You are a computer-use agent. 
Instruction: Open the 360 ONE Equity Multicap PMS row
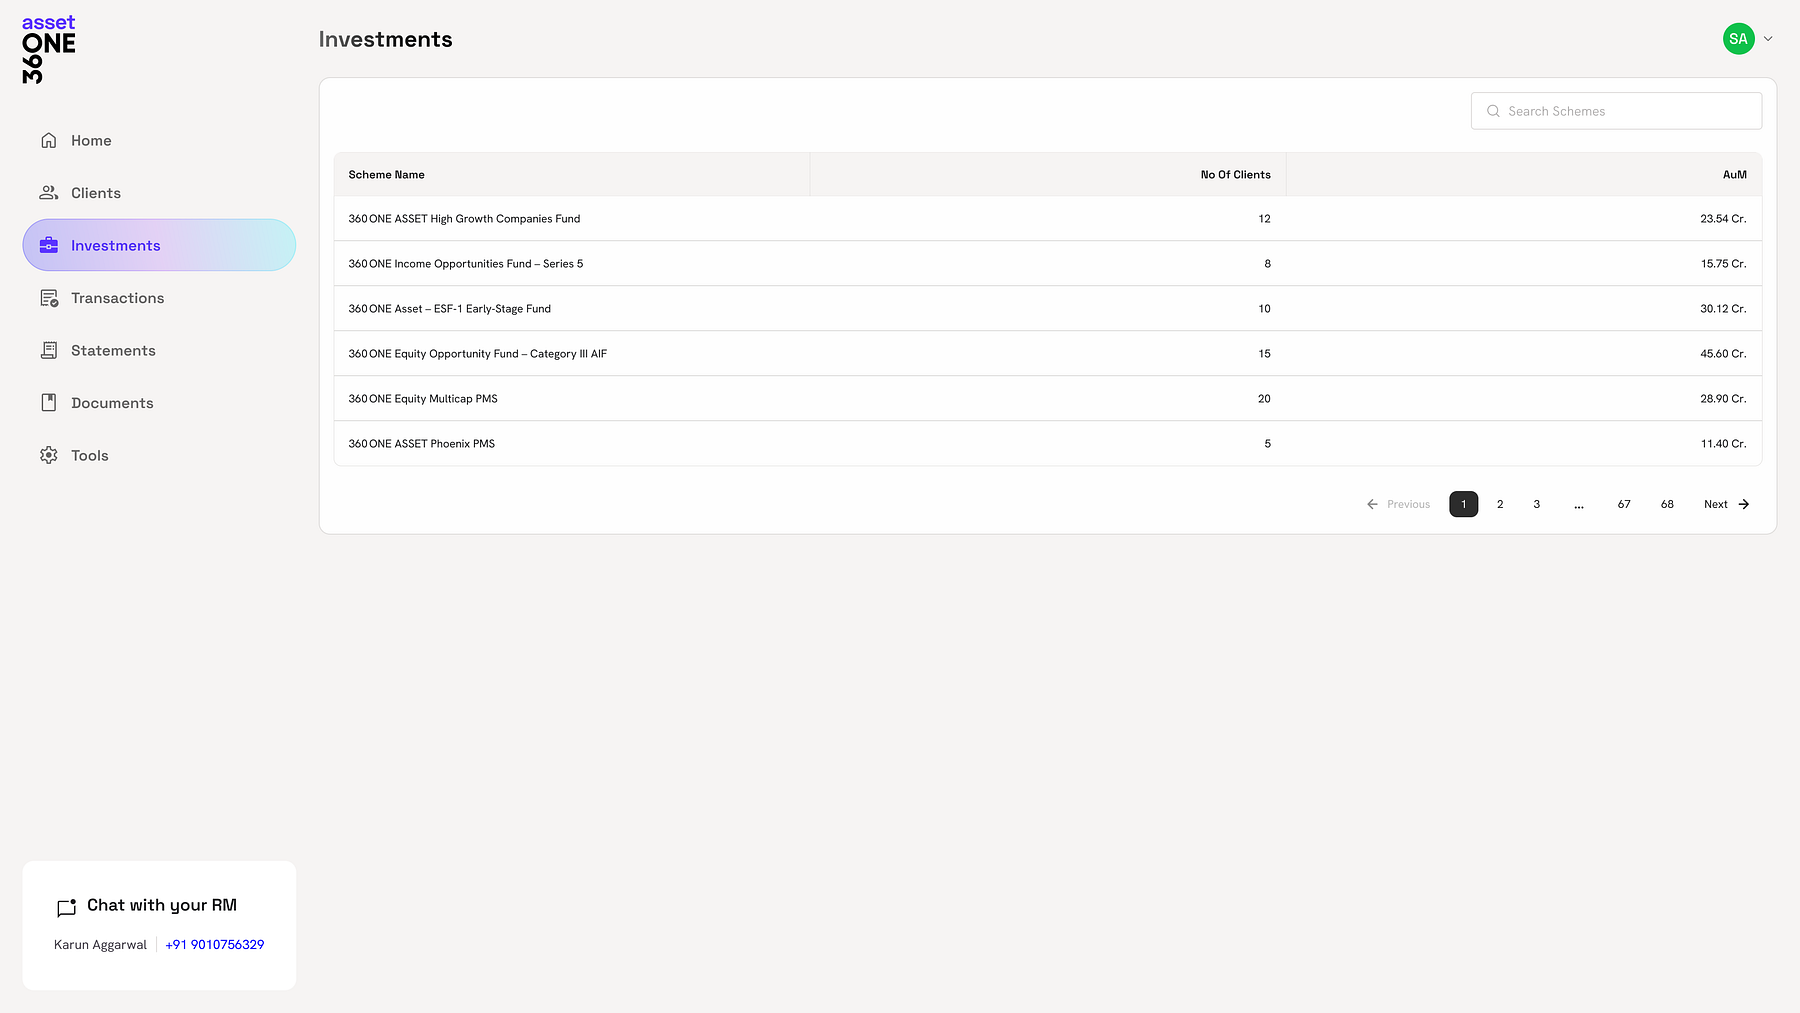[x=422, y=398]
